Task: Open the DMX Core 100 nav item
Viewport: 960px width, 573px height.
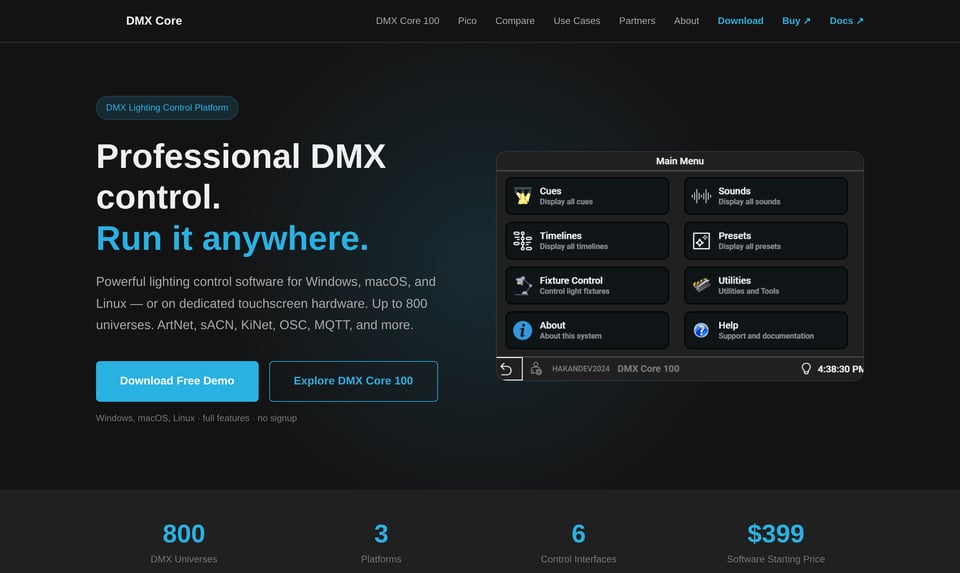Action: coord(407,21)
